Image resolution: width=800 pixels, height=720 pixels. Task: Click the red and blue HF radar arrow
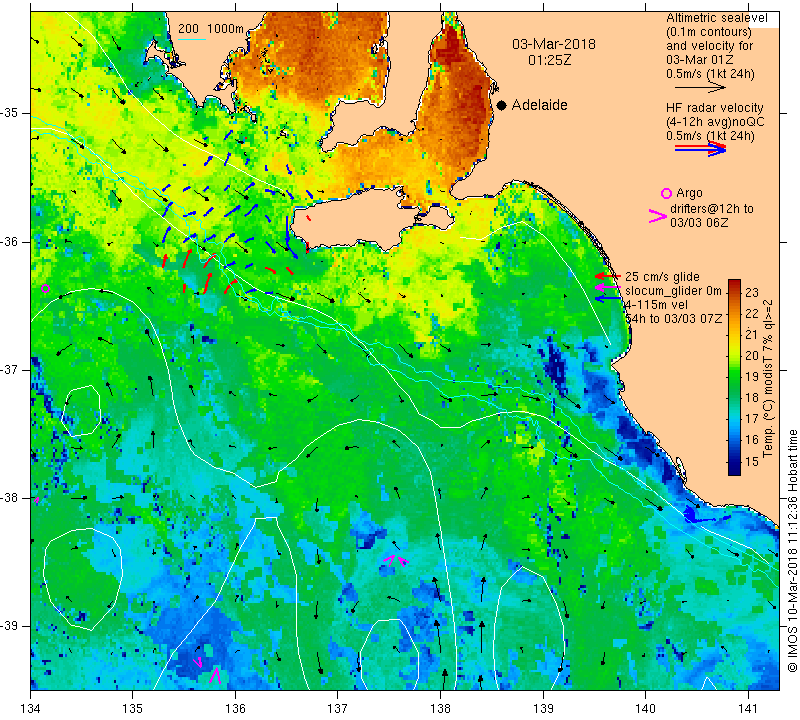coord(701,149)
